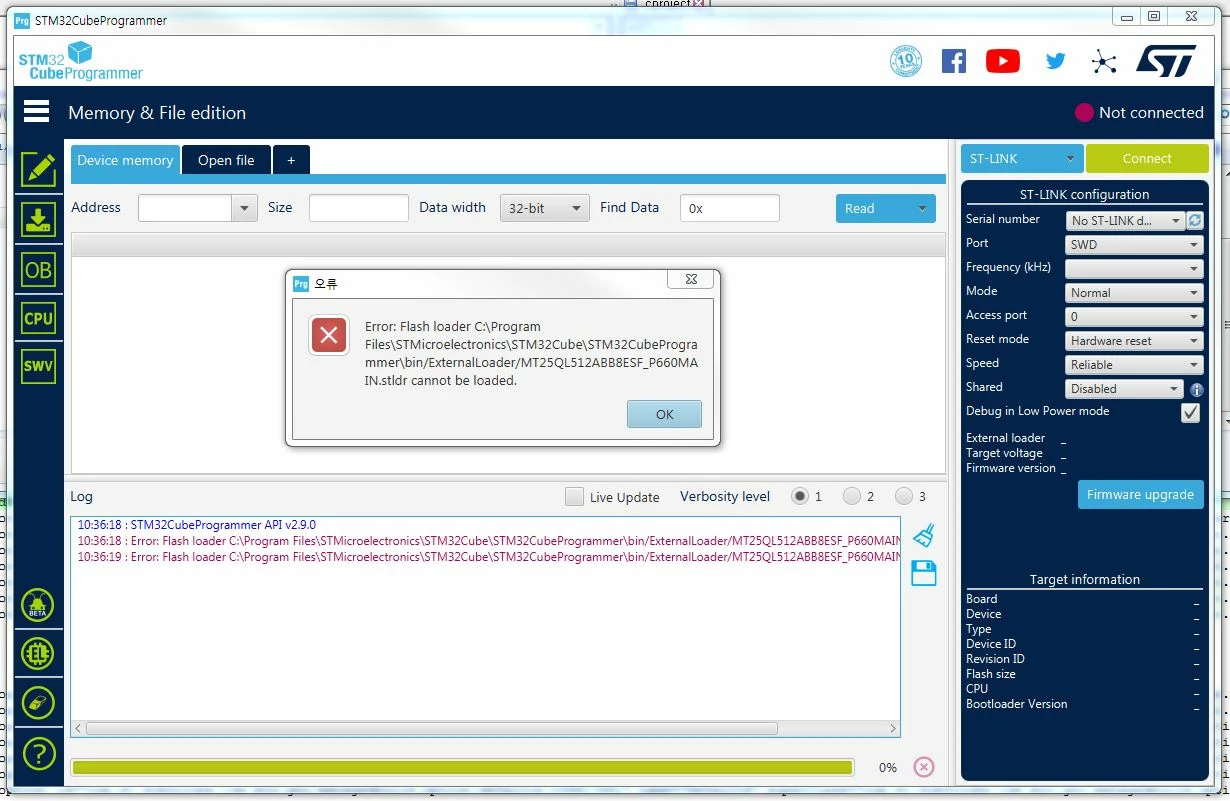Viewport: 1230px width, 801px height.
Task: Open the Access port dropdown
Action: coord(1134,316)
